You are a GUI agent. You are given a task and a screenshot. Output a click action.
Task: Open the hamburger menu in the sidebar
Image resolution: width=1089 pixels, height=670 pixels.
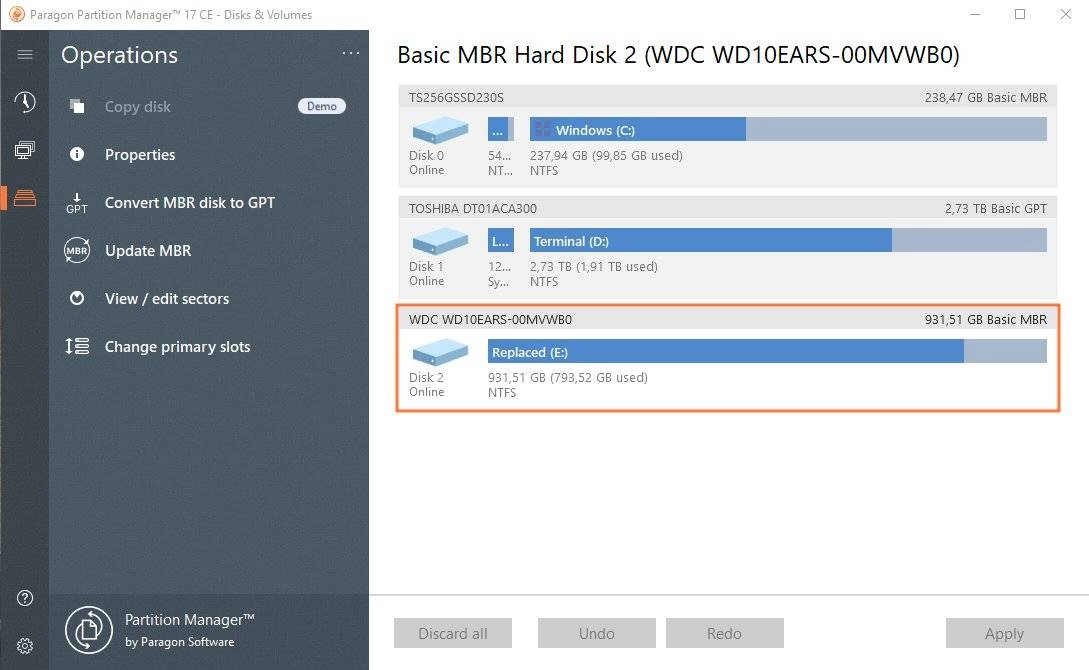[x=25, y=55]
